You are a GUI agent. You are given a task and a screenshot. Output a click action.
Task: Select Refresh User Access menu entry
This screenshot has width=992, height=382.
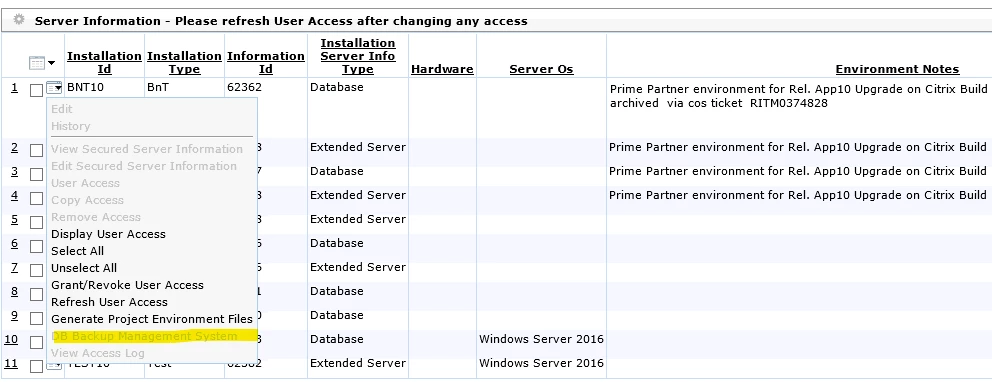click(109, 302)
